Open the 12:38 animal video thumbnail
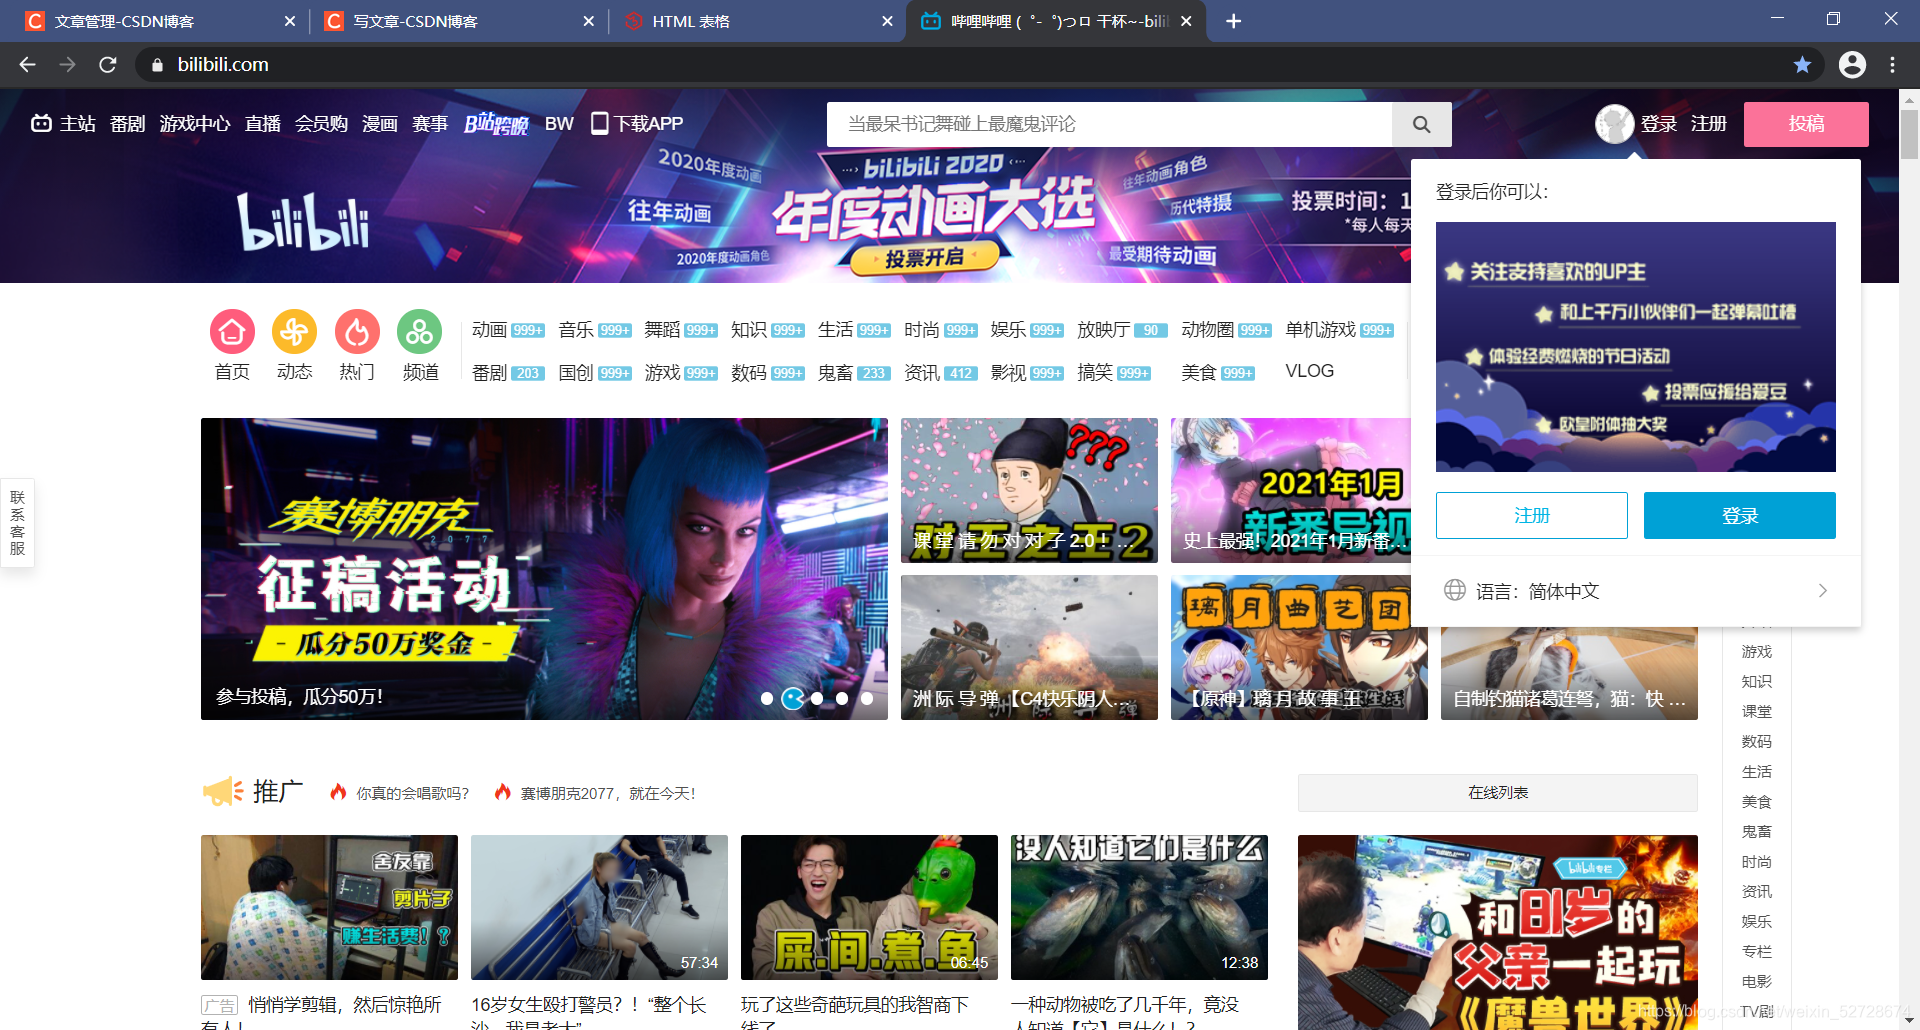Viewport: 1920px width, 1030px height. (x=1139, y=907)
